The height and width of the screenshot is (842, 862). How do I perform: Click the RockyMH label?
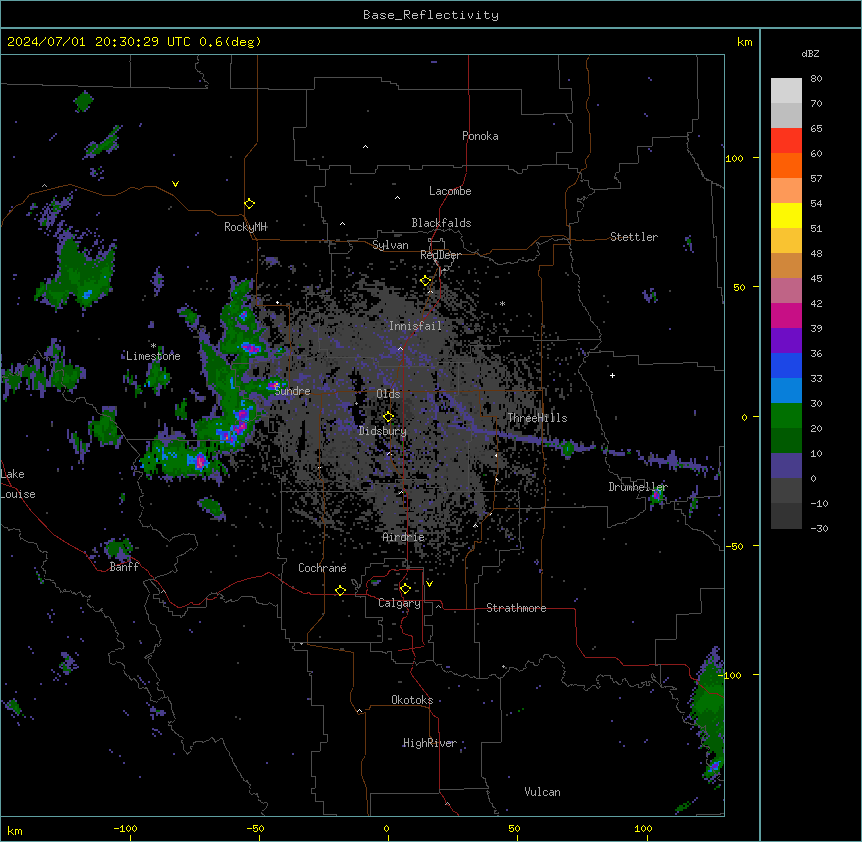pyautogui.click(x=245, y=227)
